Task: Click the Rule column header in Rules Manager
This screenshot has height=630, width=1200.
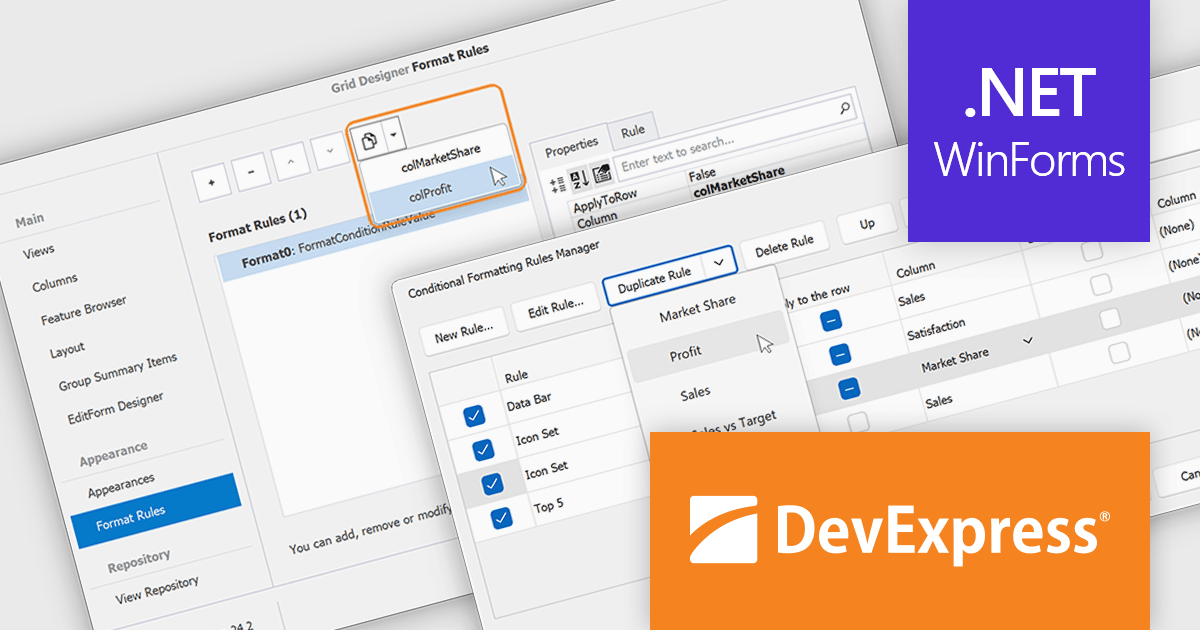Action: point(516,376)
